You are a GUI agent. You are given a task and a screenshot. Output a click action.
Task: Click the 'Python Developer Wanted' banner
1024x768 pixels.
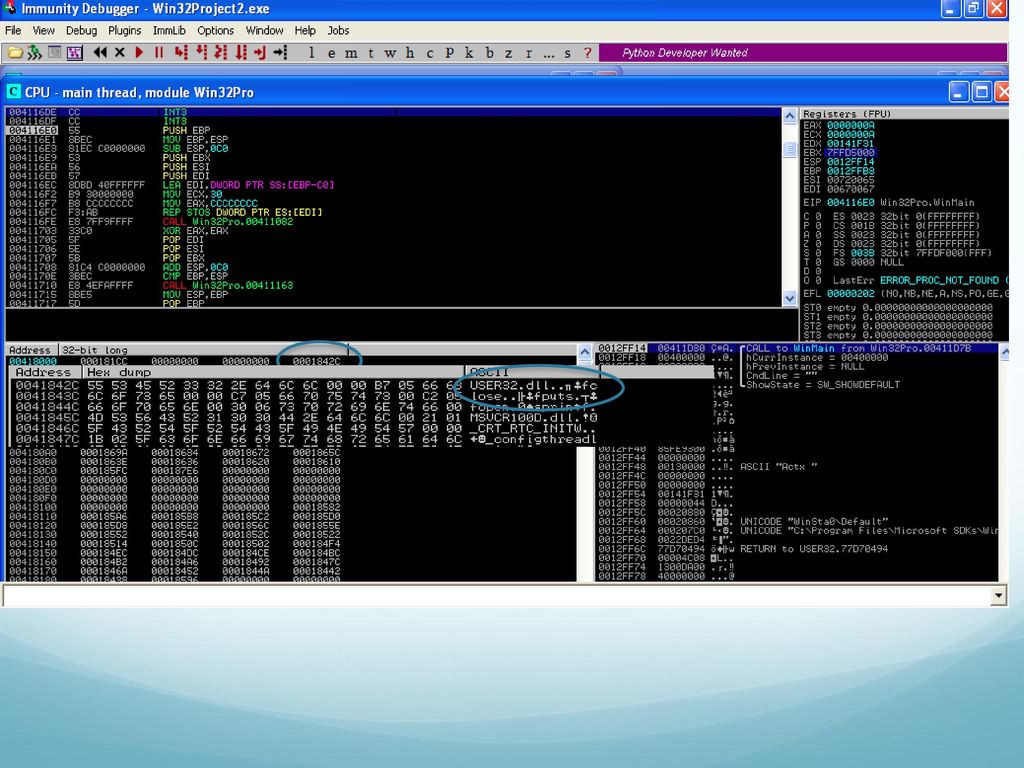pyautogui.click(x=803, y=53)
